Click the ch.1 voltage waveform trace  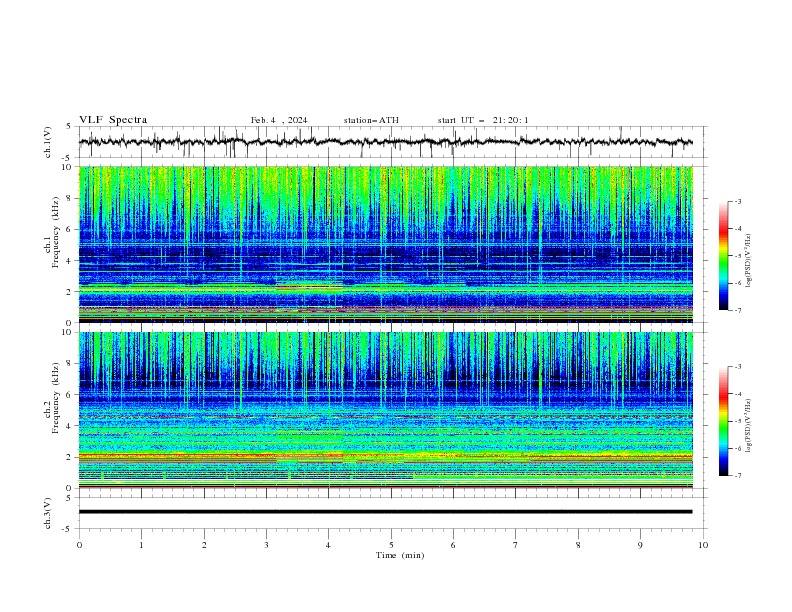[385, 142]
